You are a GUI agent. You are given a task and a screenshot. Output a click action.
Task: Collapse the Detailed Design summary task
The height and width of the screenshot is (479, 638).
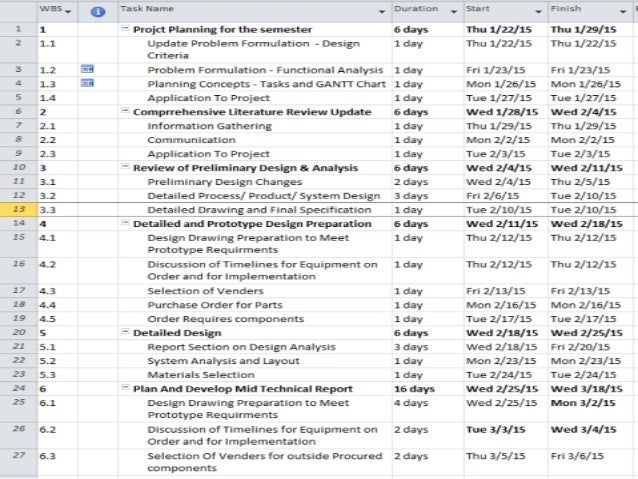(125, 331)
